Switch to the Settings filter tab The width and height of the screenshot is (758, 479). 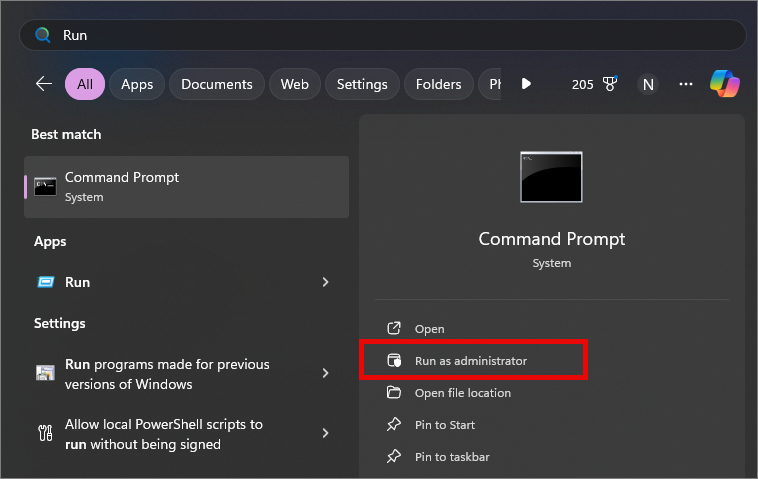(362, 84)
